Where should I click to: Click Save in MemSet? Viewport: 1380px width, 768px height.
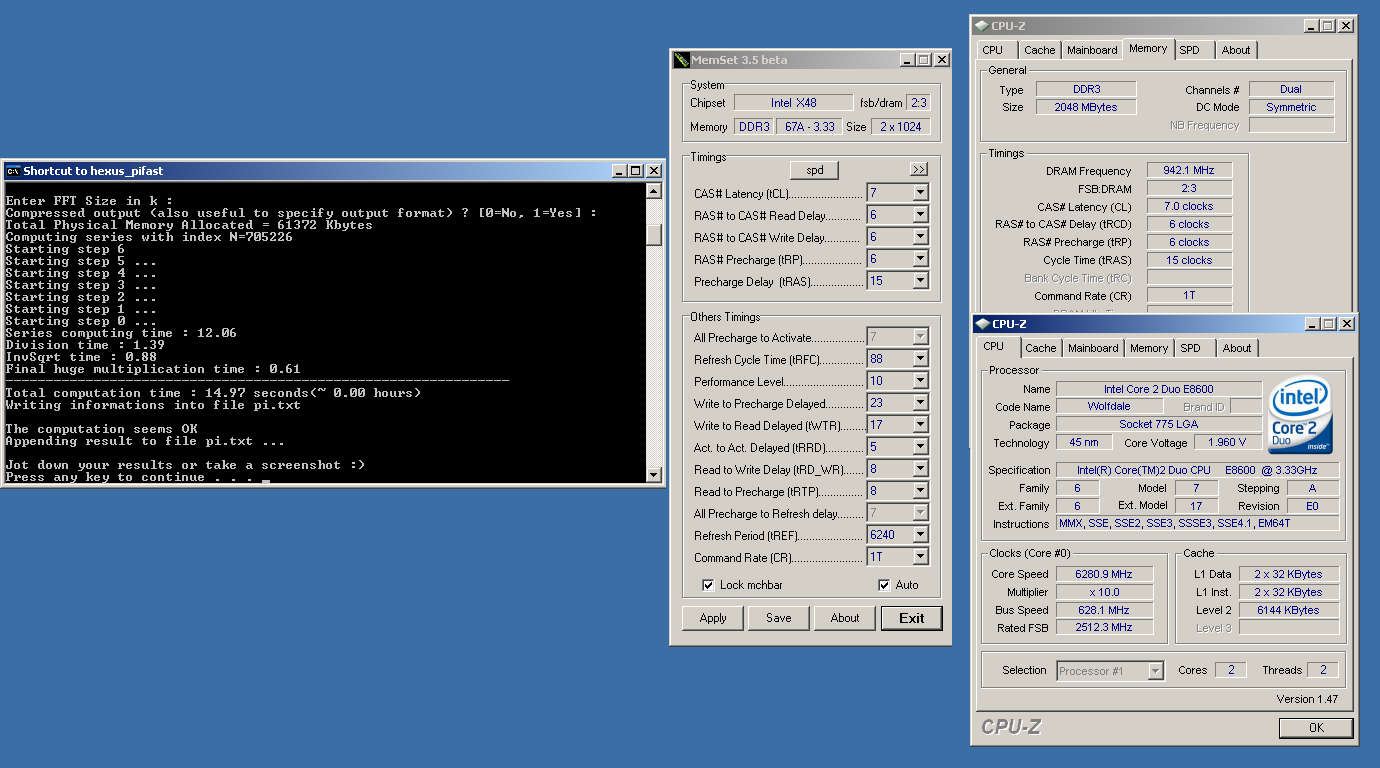click(x=779, y=618)
